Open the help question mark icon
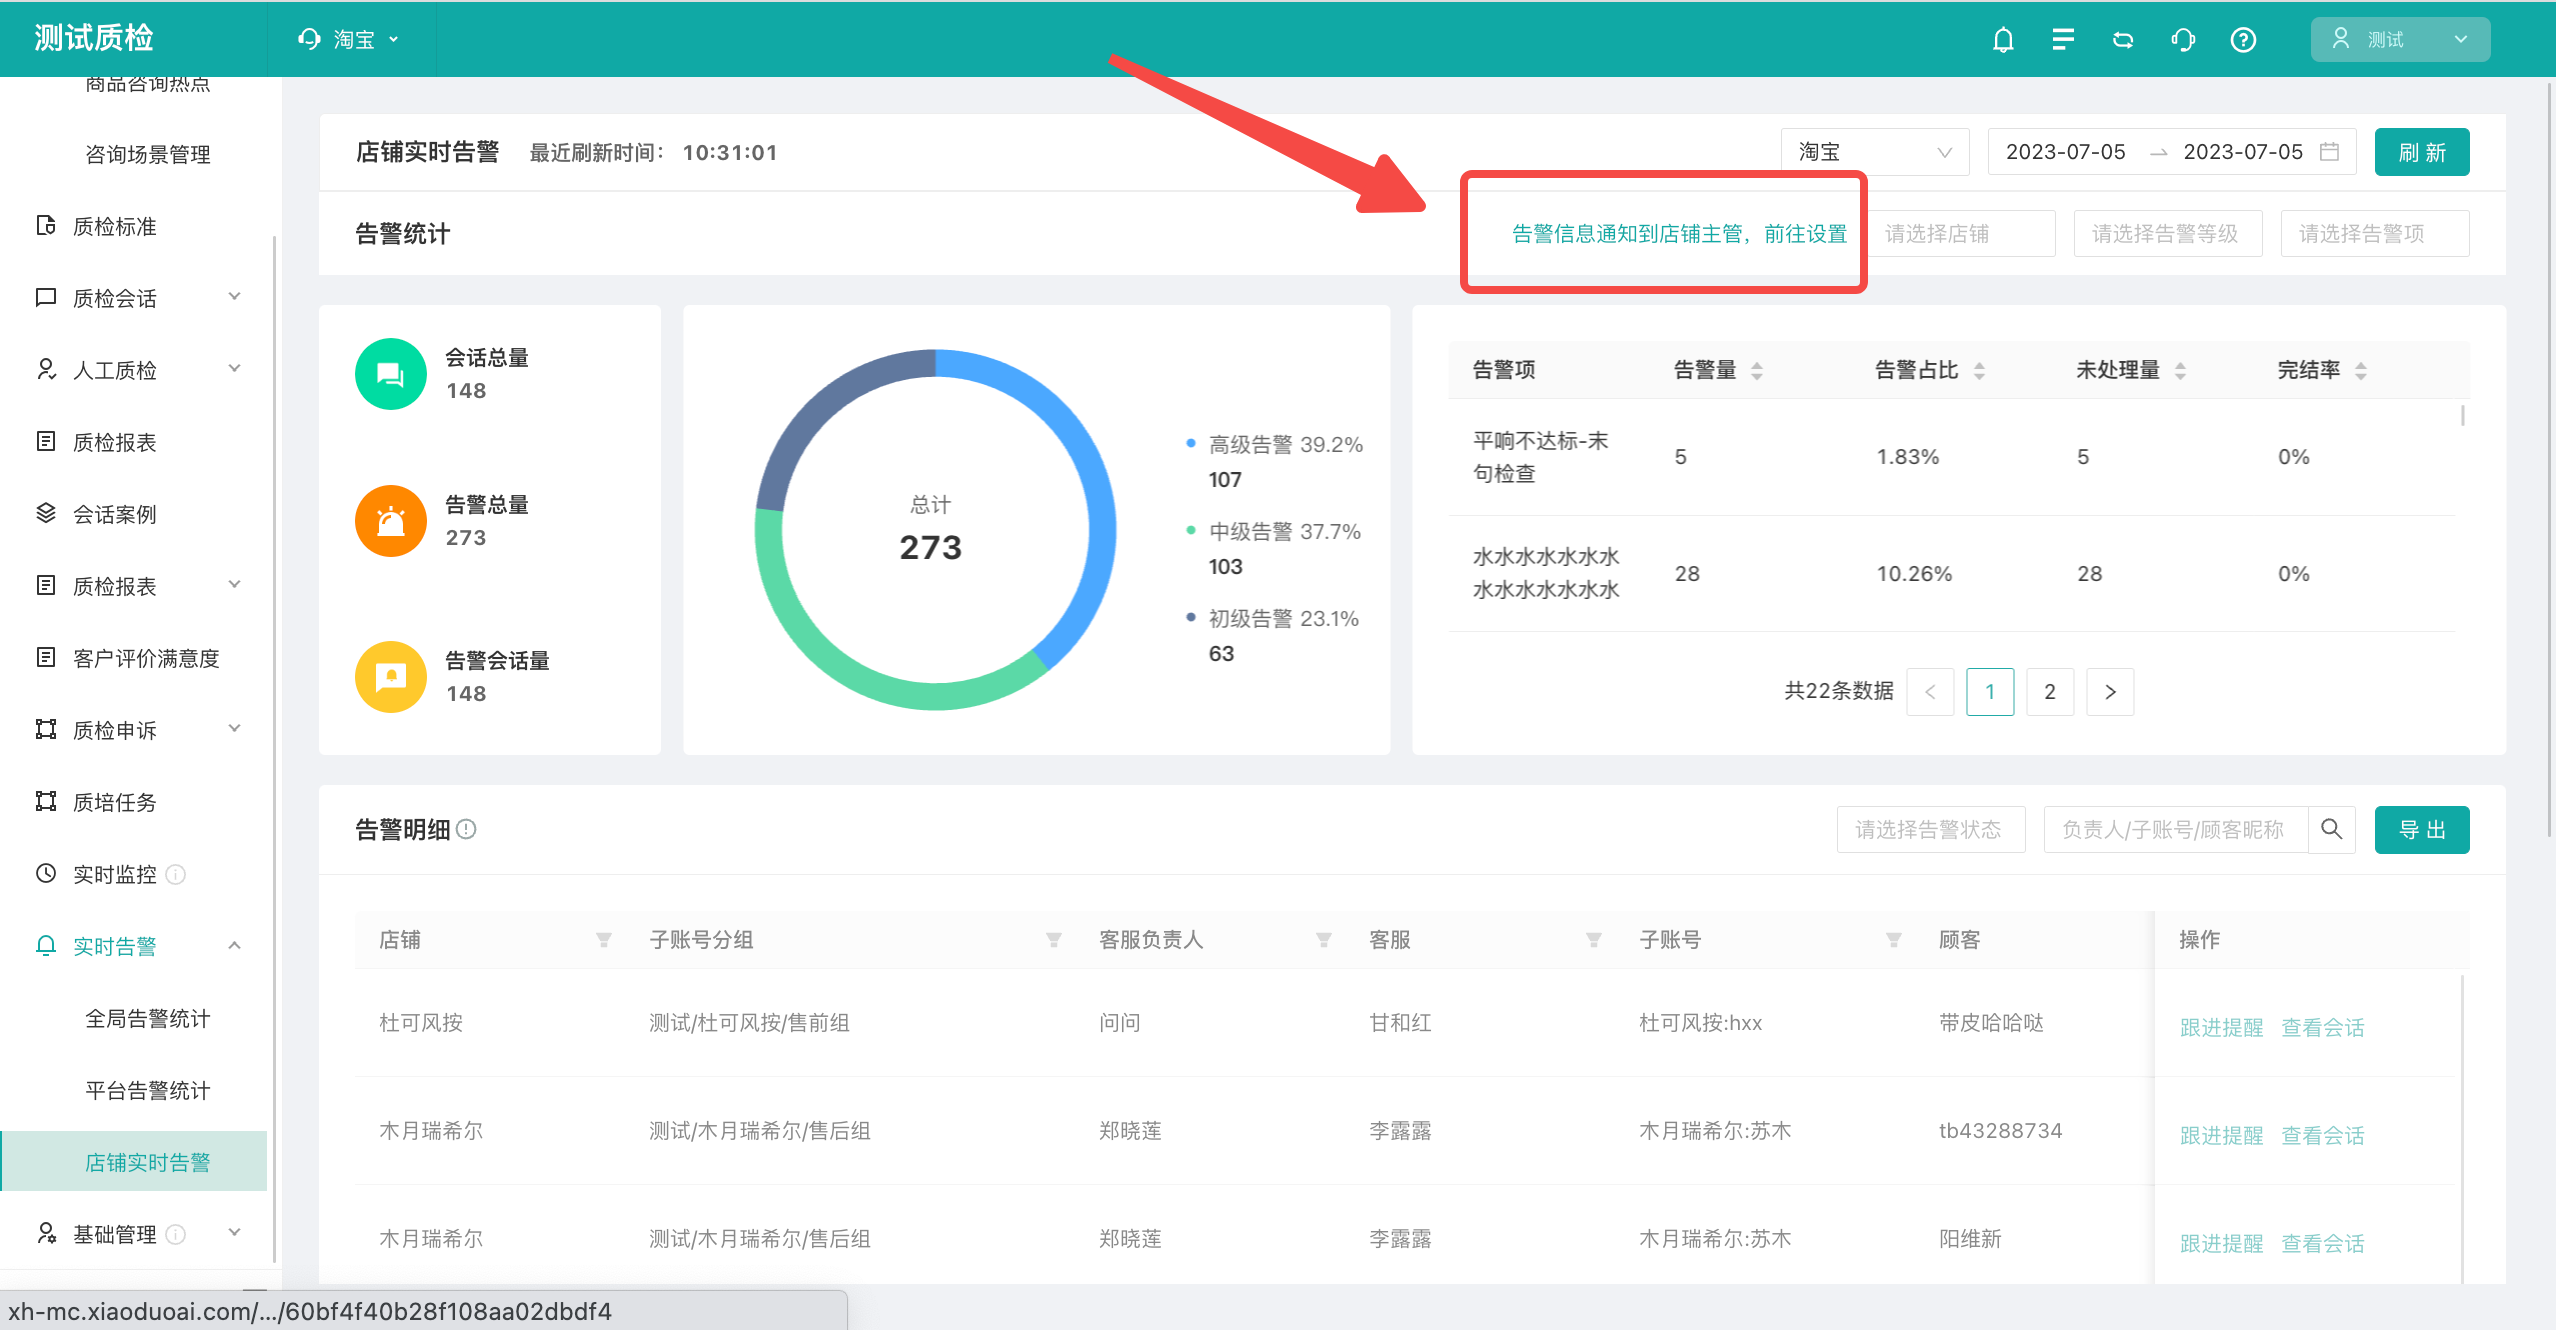 tap(2243, 40)
